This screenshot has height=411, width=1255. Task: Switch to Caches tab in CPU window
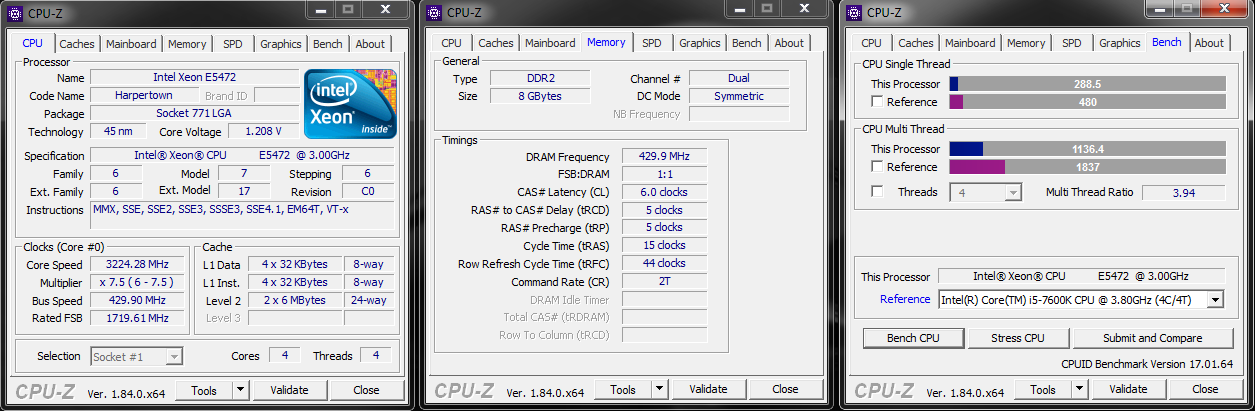point(77,44)
